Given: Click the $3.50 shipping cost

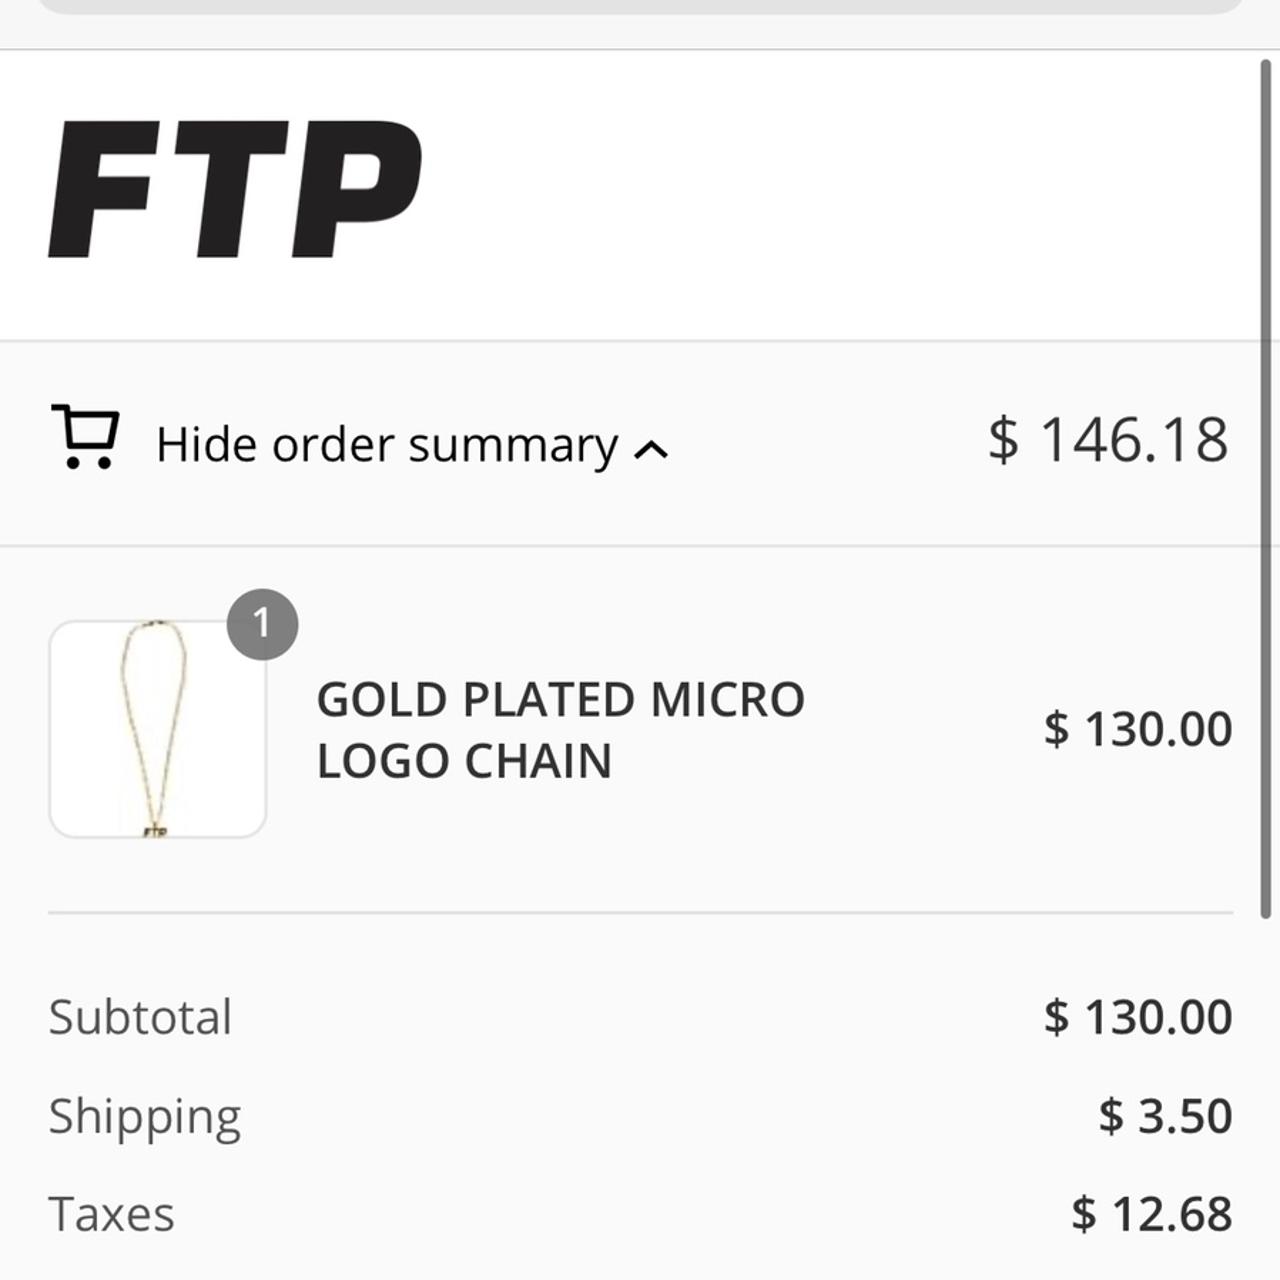Looking at the screenshot, I should tap(1166, 1114).
